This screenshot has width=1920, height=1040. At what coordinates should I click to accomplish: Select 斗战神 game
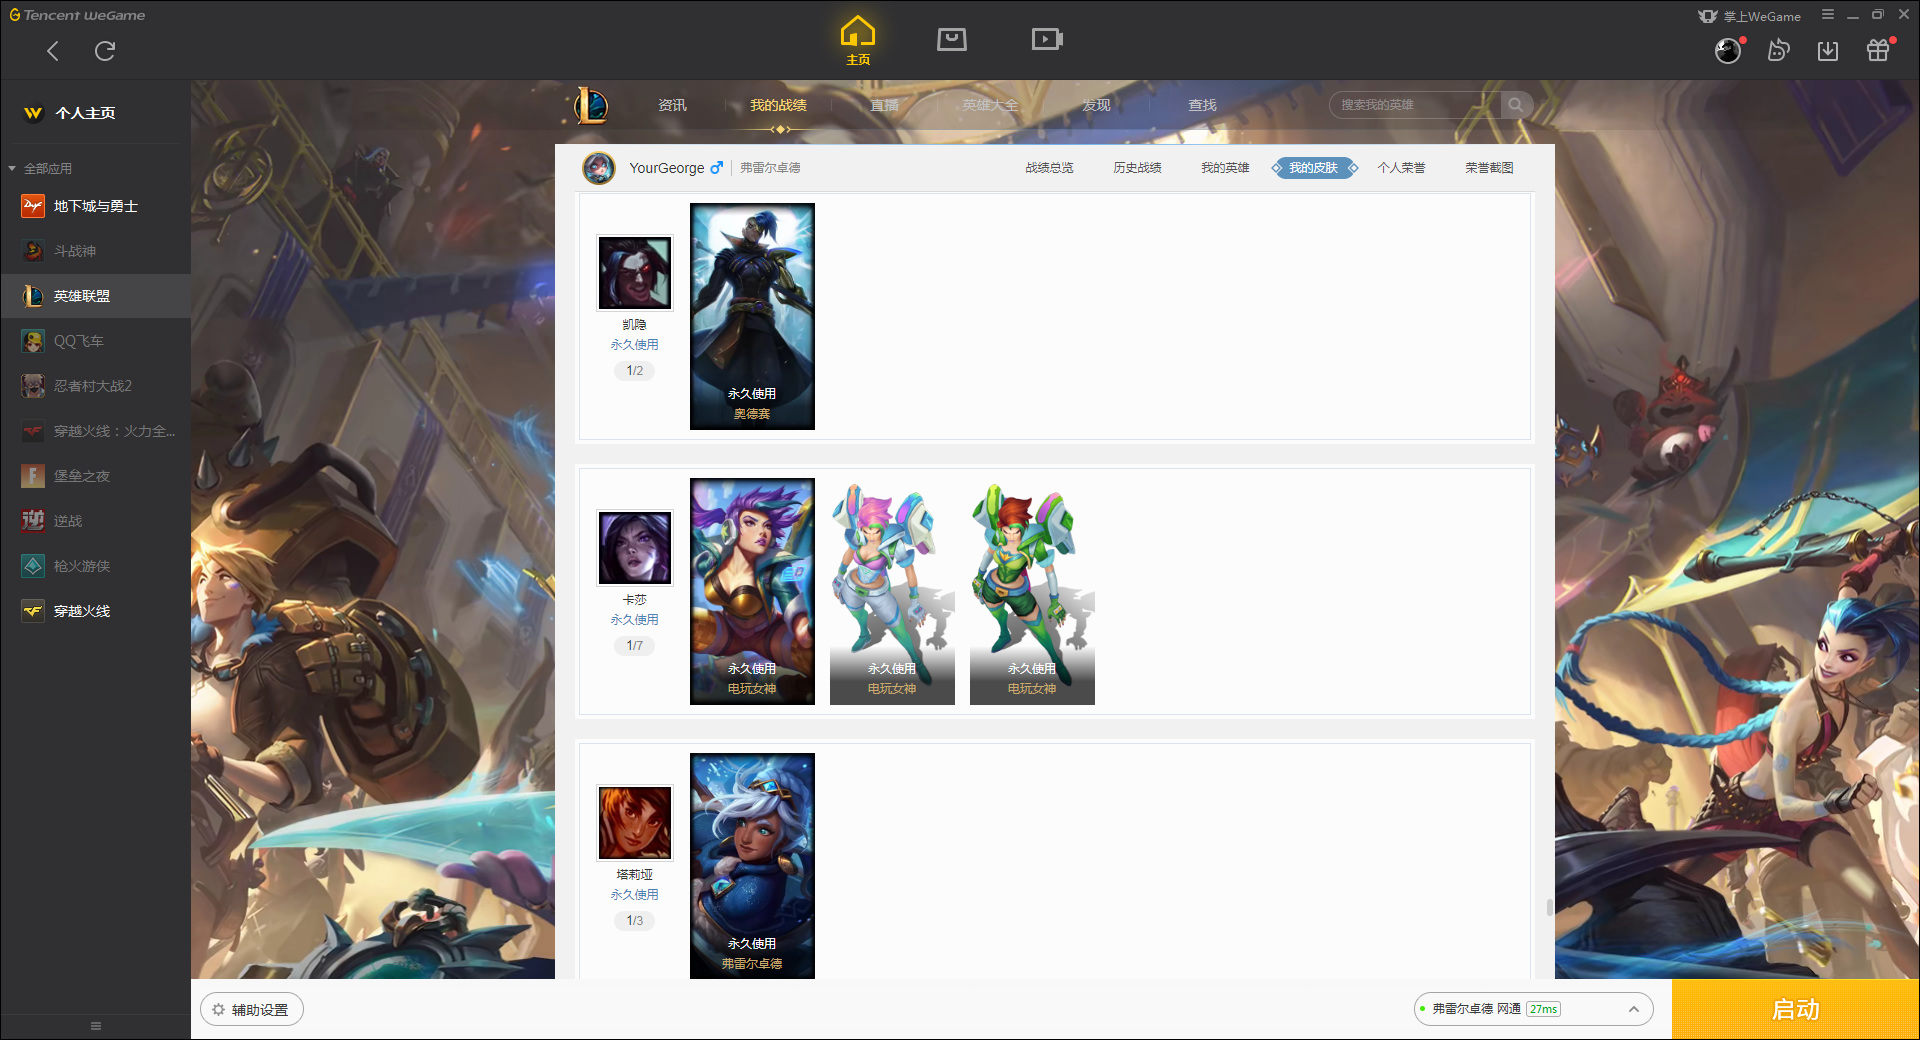click(95, 251)
